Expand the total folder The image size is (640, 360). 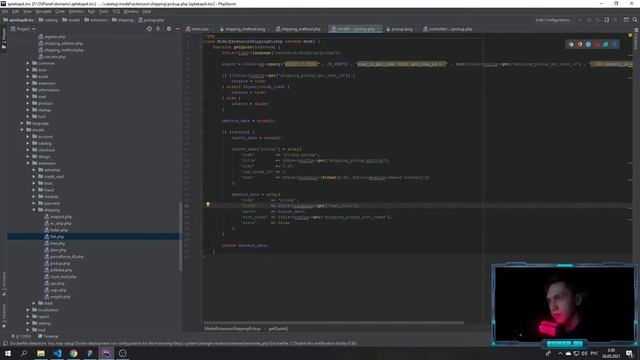(x=34, y=303)
